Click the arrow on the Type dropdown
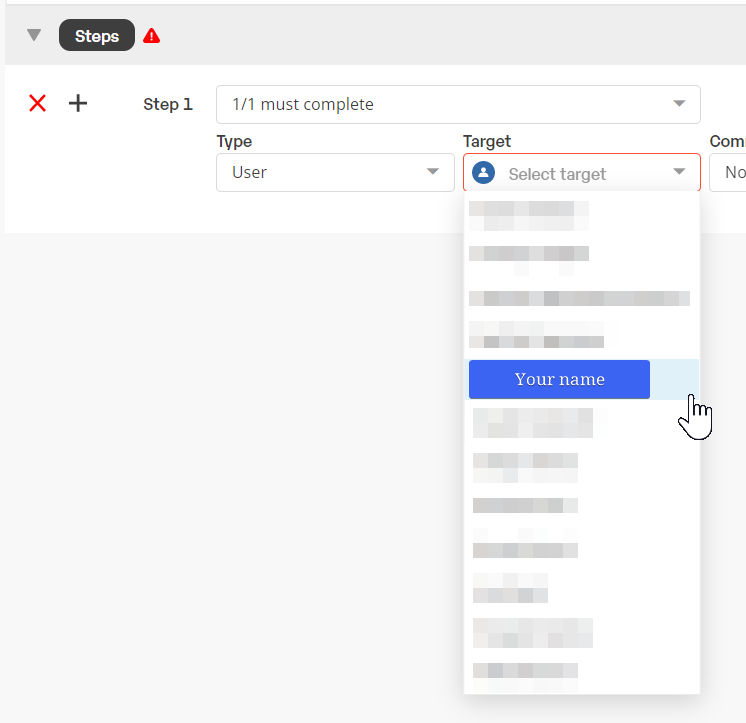 coord(433,172)
